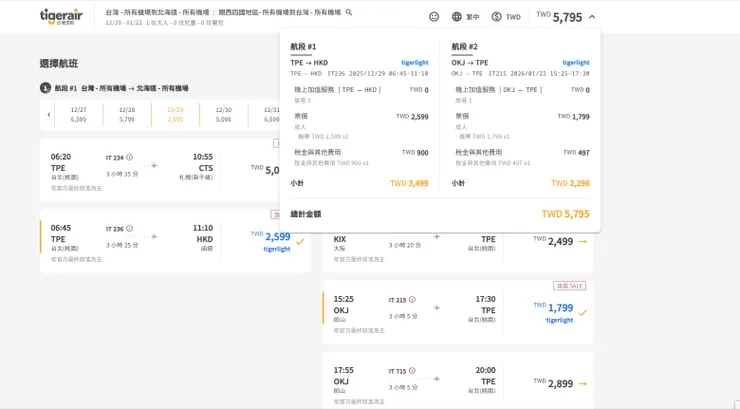Click TWD 497 taxes amount
Viewport: 740px width, 409px height.
[x=576, y=152]
